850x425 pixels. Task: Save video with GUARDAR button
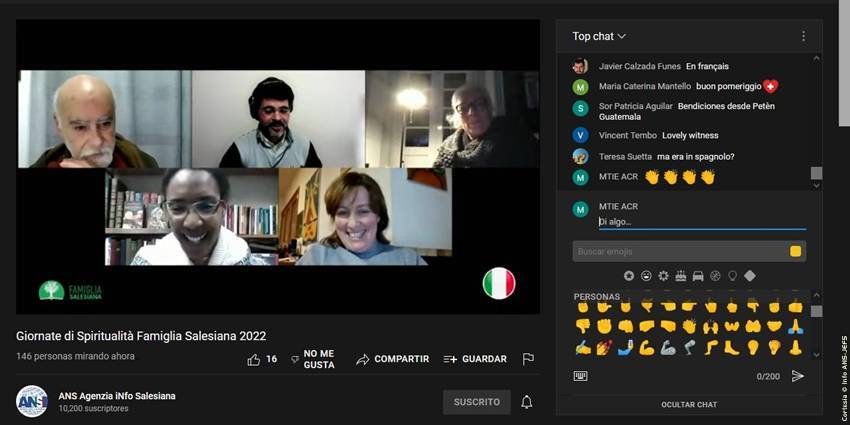(x=475, y=359)
